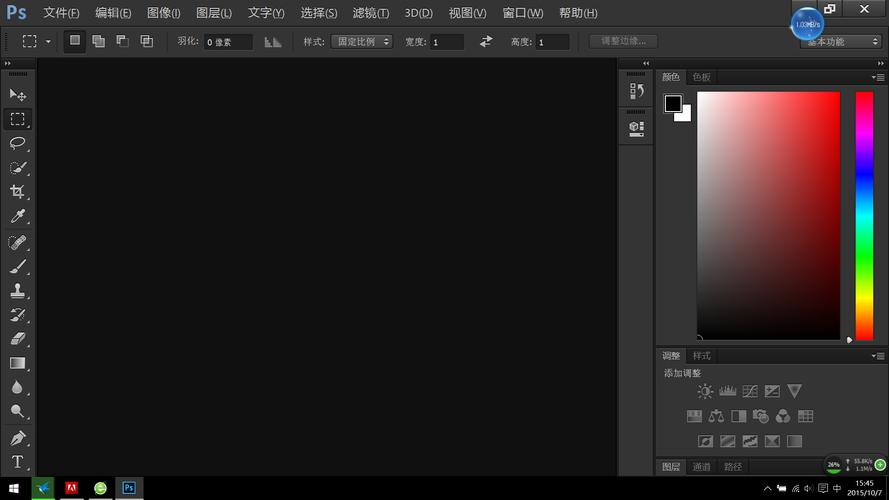This screenshot has height=500, width=889.
Task: Choose Intersect with selection mode
Action: (146, 41)
